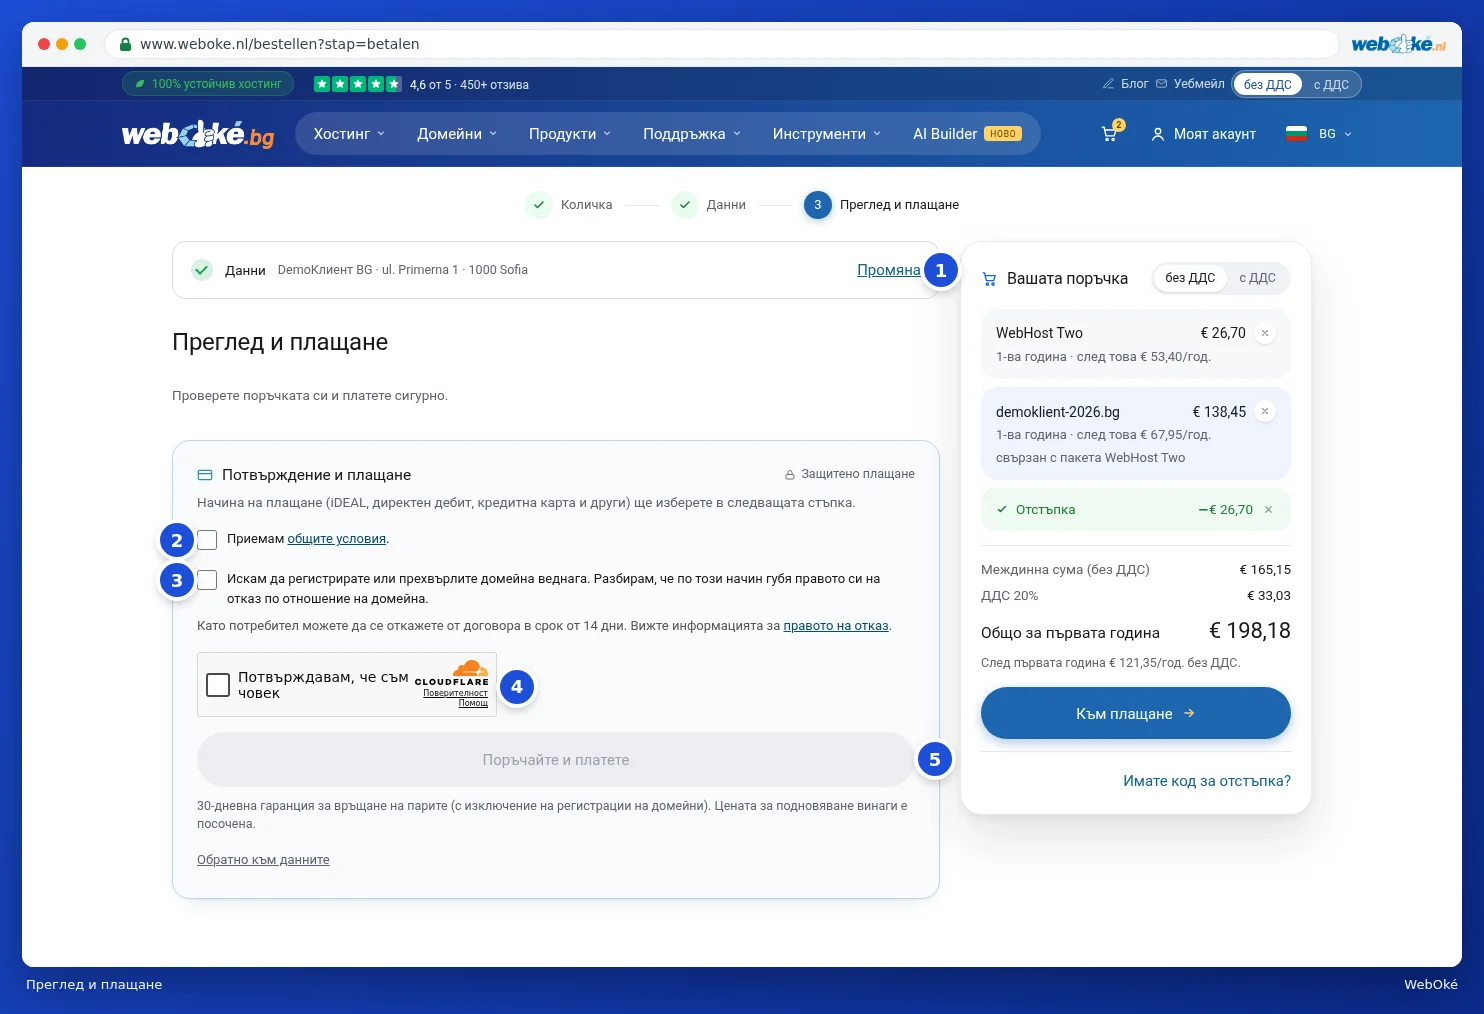Set order summary to с ДДС

[x=1257, y=278]
